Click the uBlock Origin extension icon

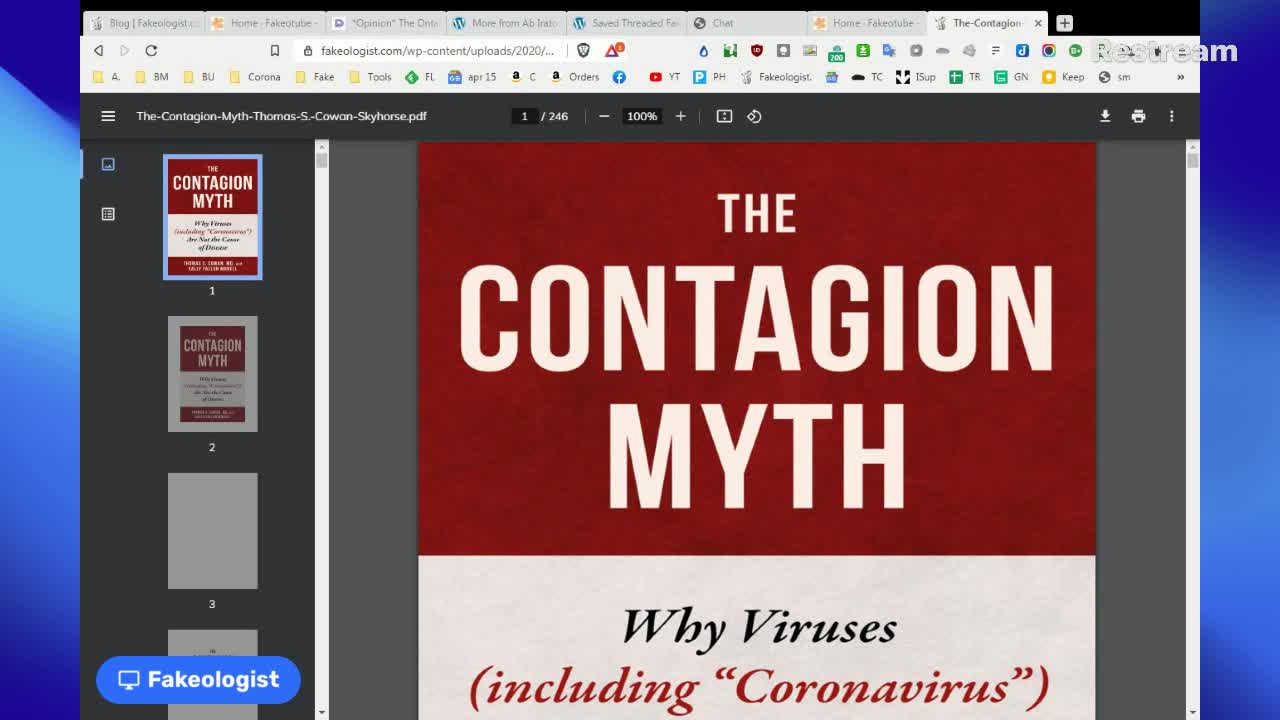click(x=757, y=50)
